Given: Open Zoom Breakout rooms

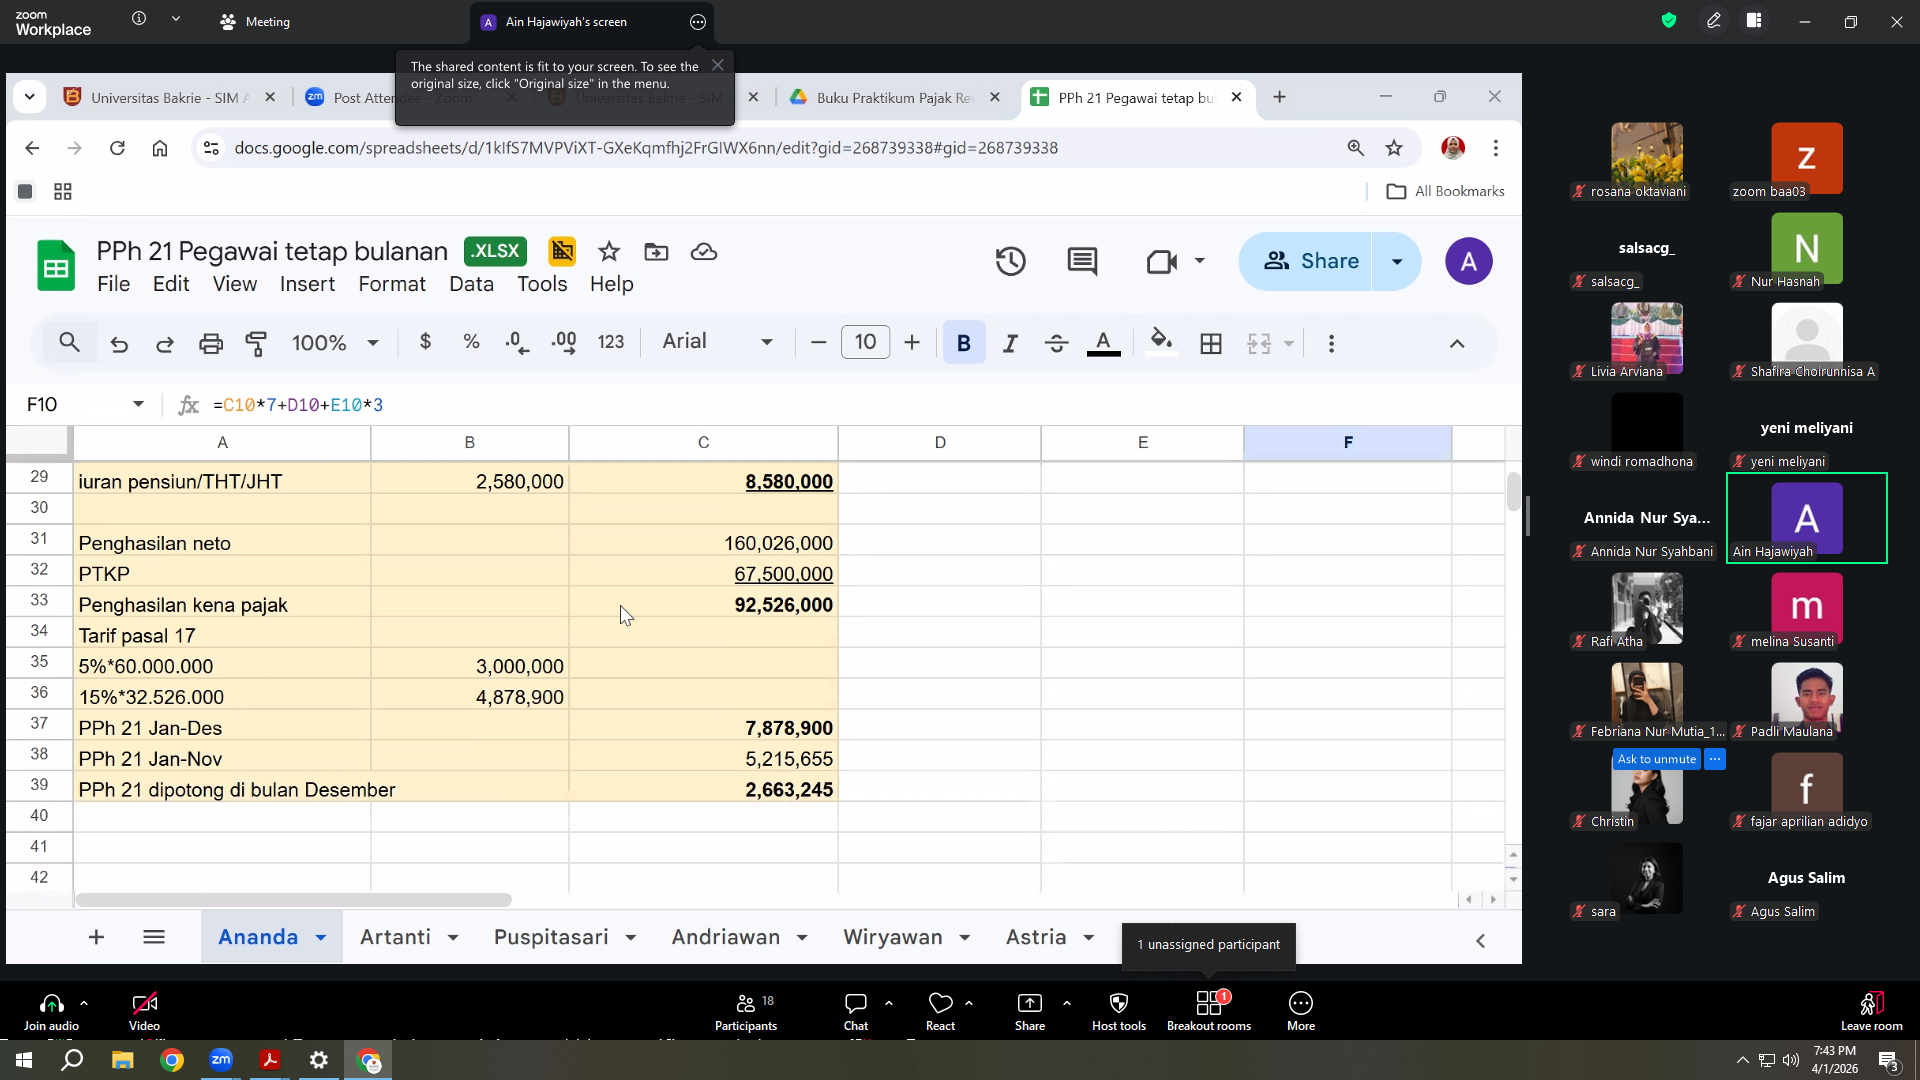Looking at the screenshot, I should (1209, 1011).
